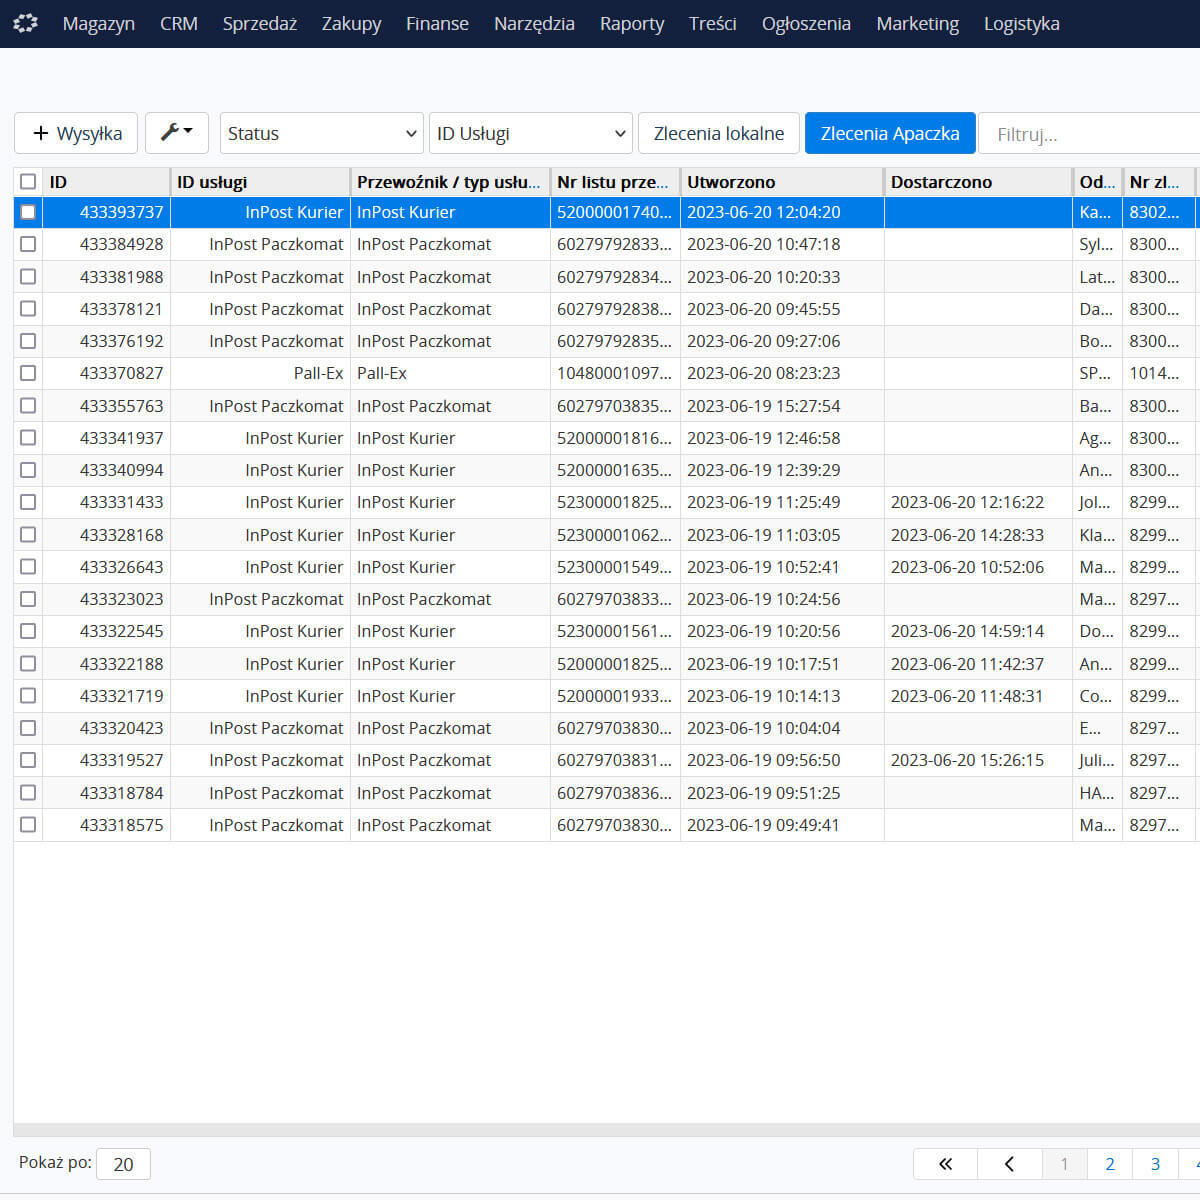The image size is (1200, 1200).
Task: Click the Pokaż po page size field
Action: pyautogui.click(x=123, y=1164)
